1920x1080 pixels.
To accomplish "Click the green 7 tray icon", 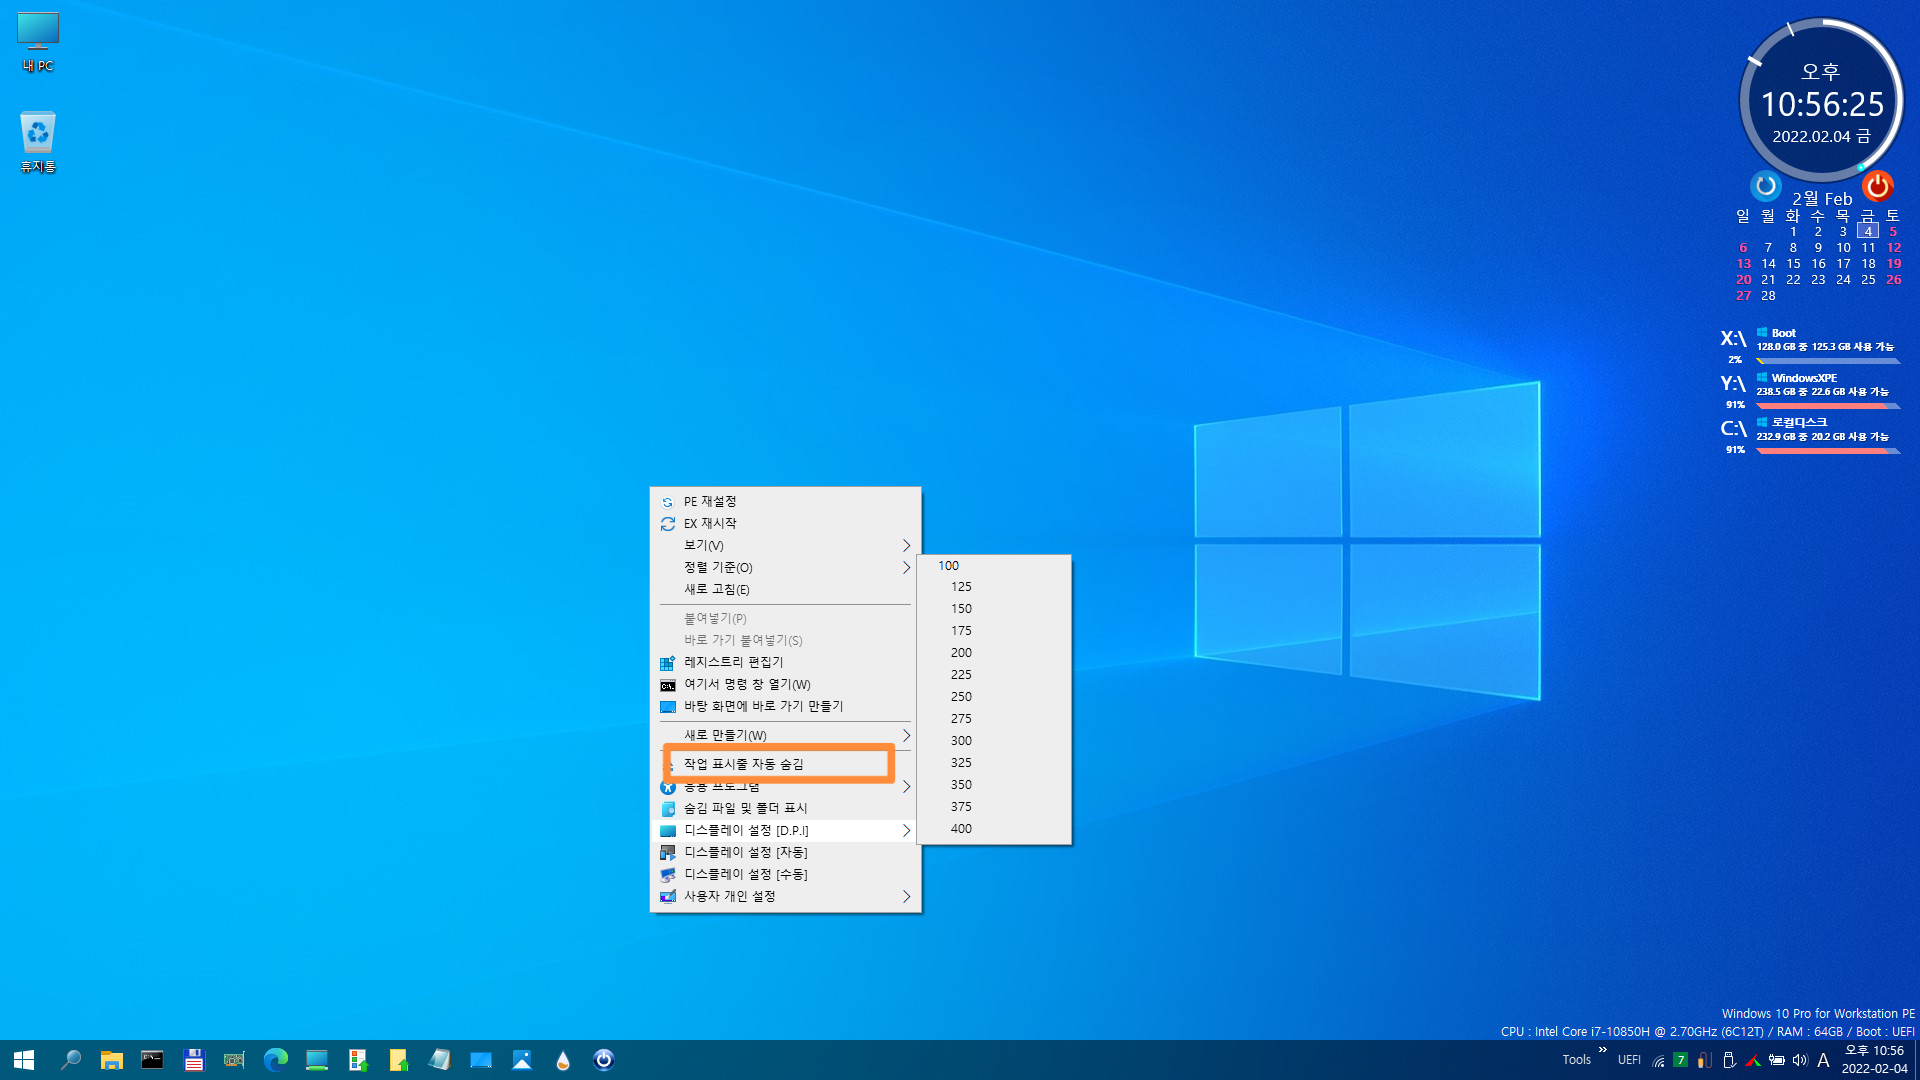I will 1680,1060.
